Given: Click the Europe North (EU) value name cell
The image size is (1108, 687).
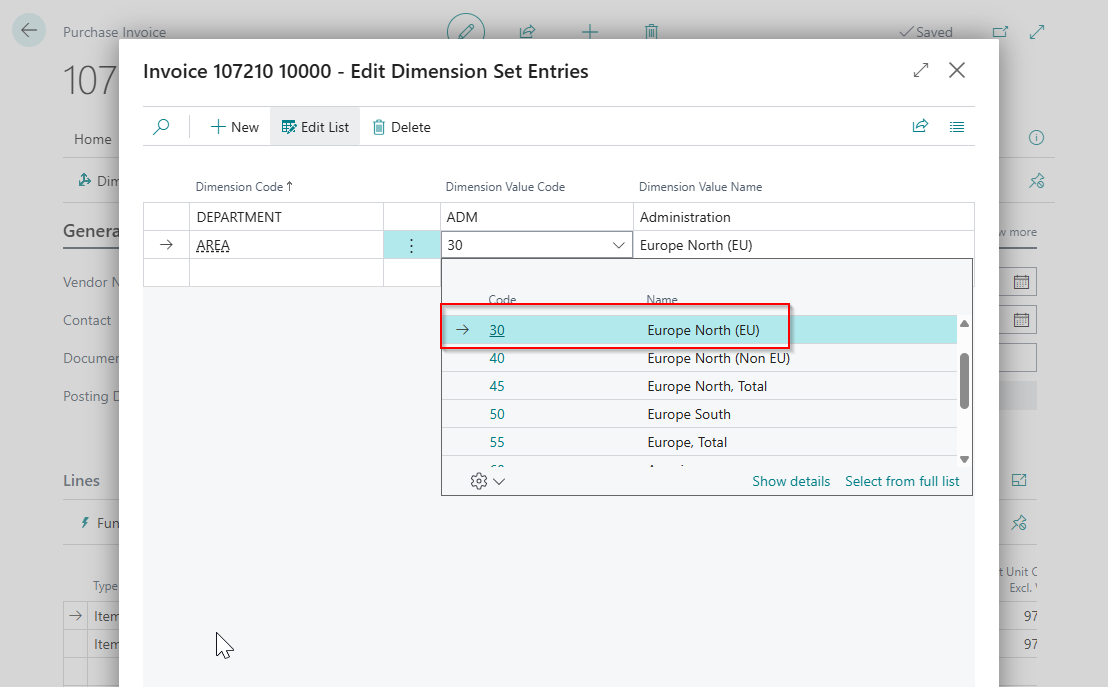Looking at the screenshot, I should coord(803,245).
